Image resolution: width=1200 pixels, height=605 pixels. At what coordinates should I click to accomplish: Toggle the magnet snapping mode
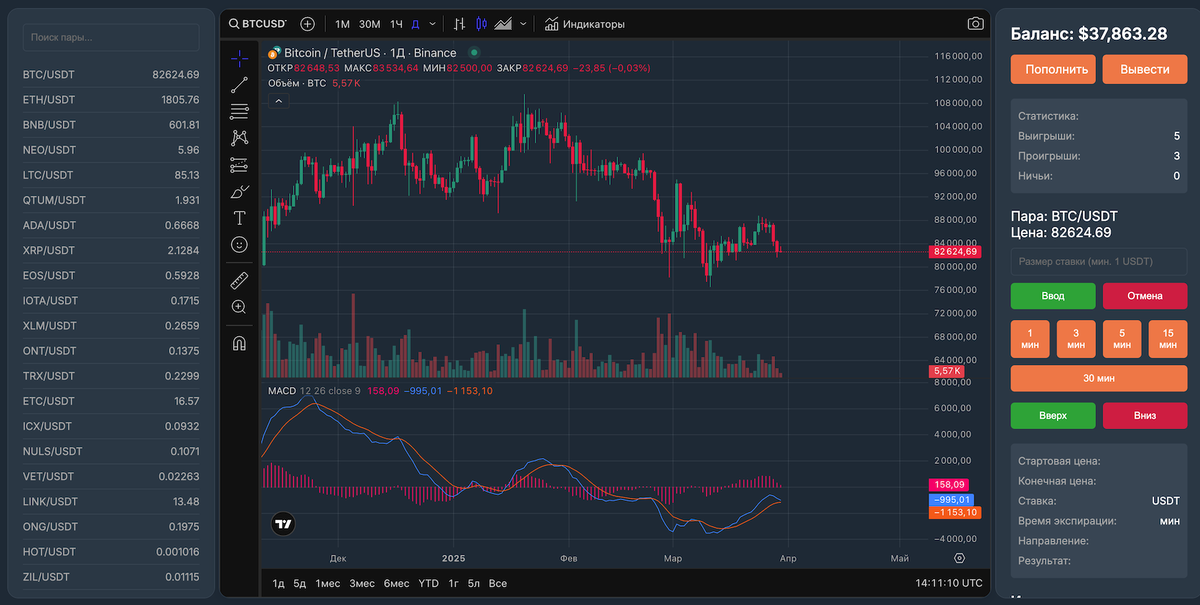pos(239,343)
